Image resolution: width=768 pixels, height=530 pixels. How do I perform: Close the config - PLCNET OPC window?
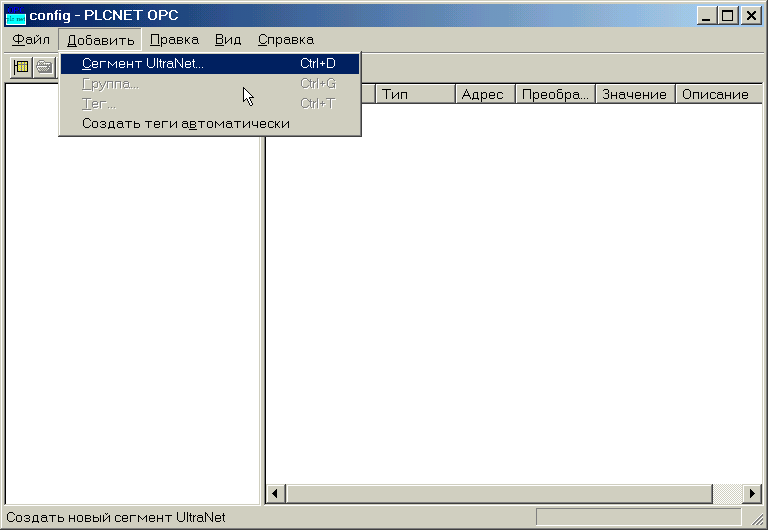(x=751, y=16)
